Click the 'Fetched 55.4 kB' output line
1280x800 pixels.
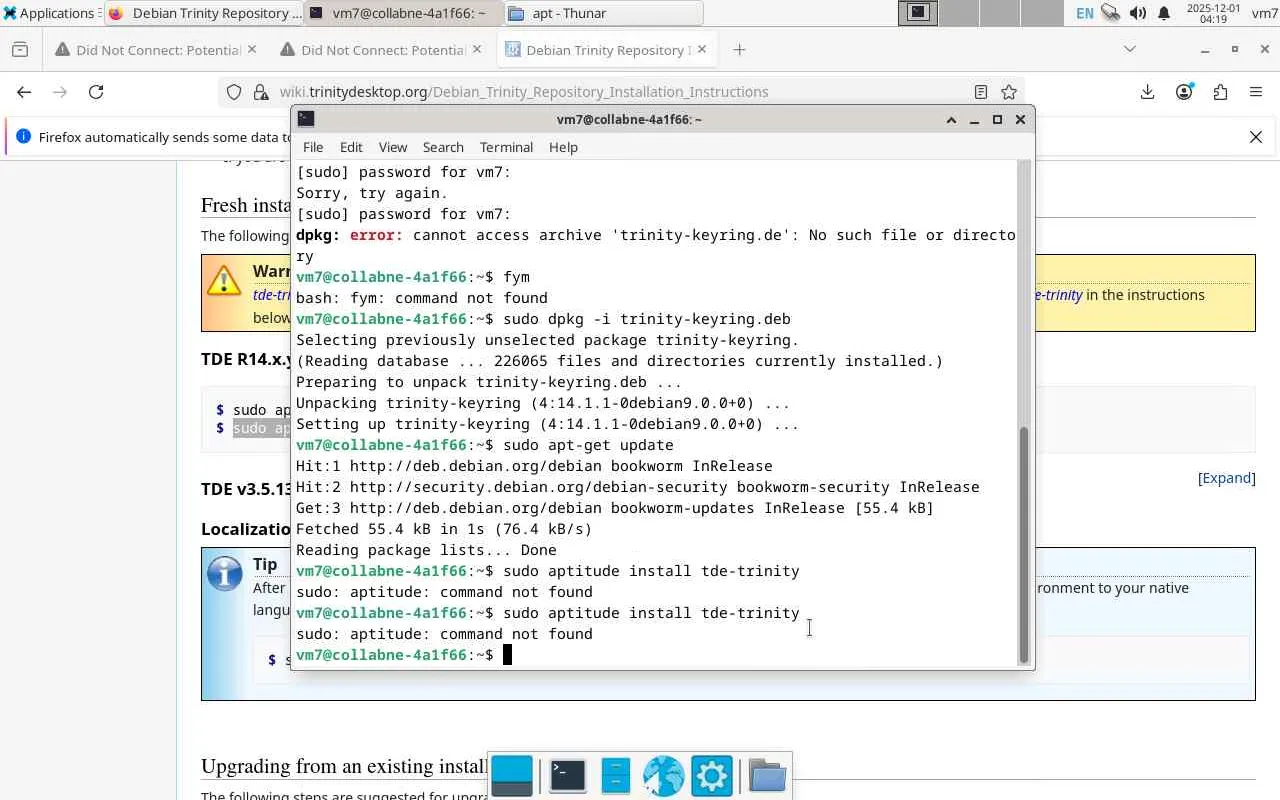[x=444, y=529]
